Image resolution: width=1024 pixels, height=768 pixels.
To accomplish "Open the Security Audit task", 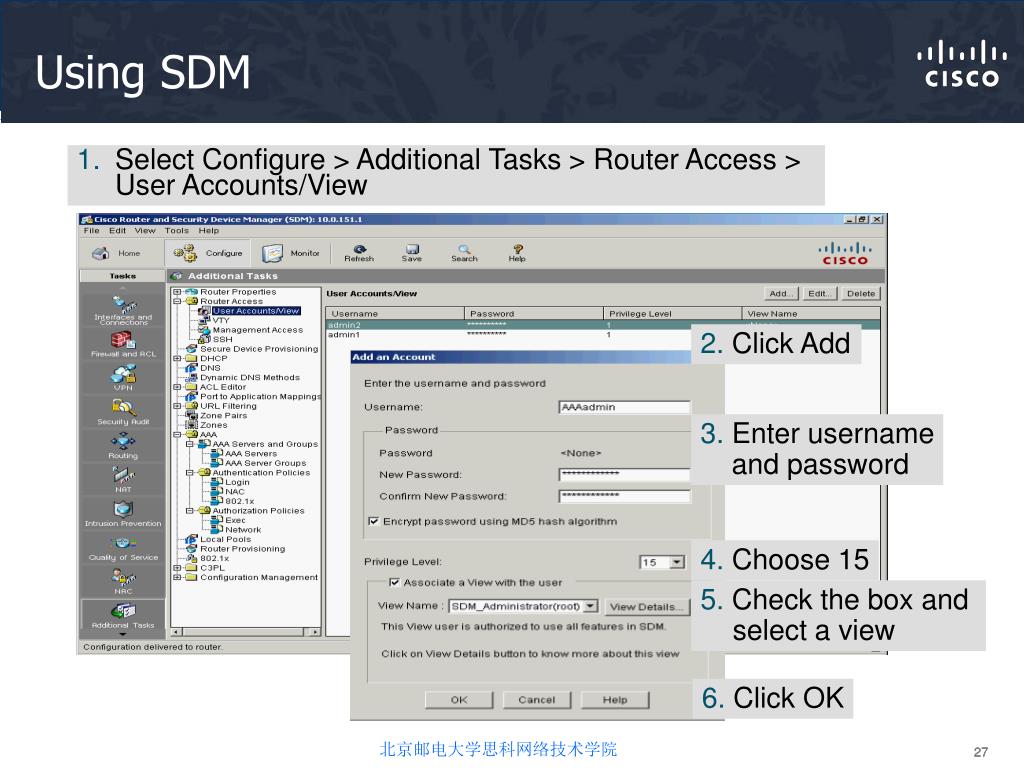I will 123,412.
